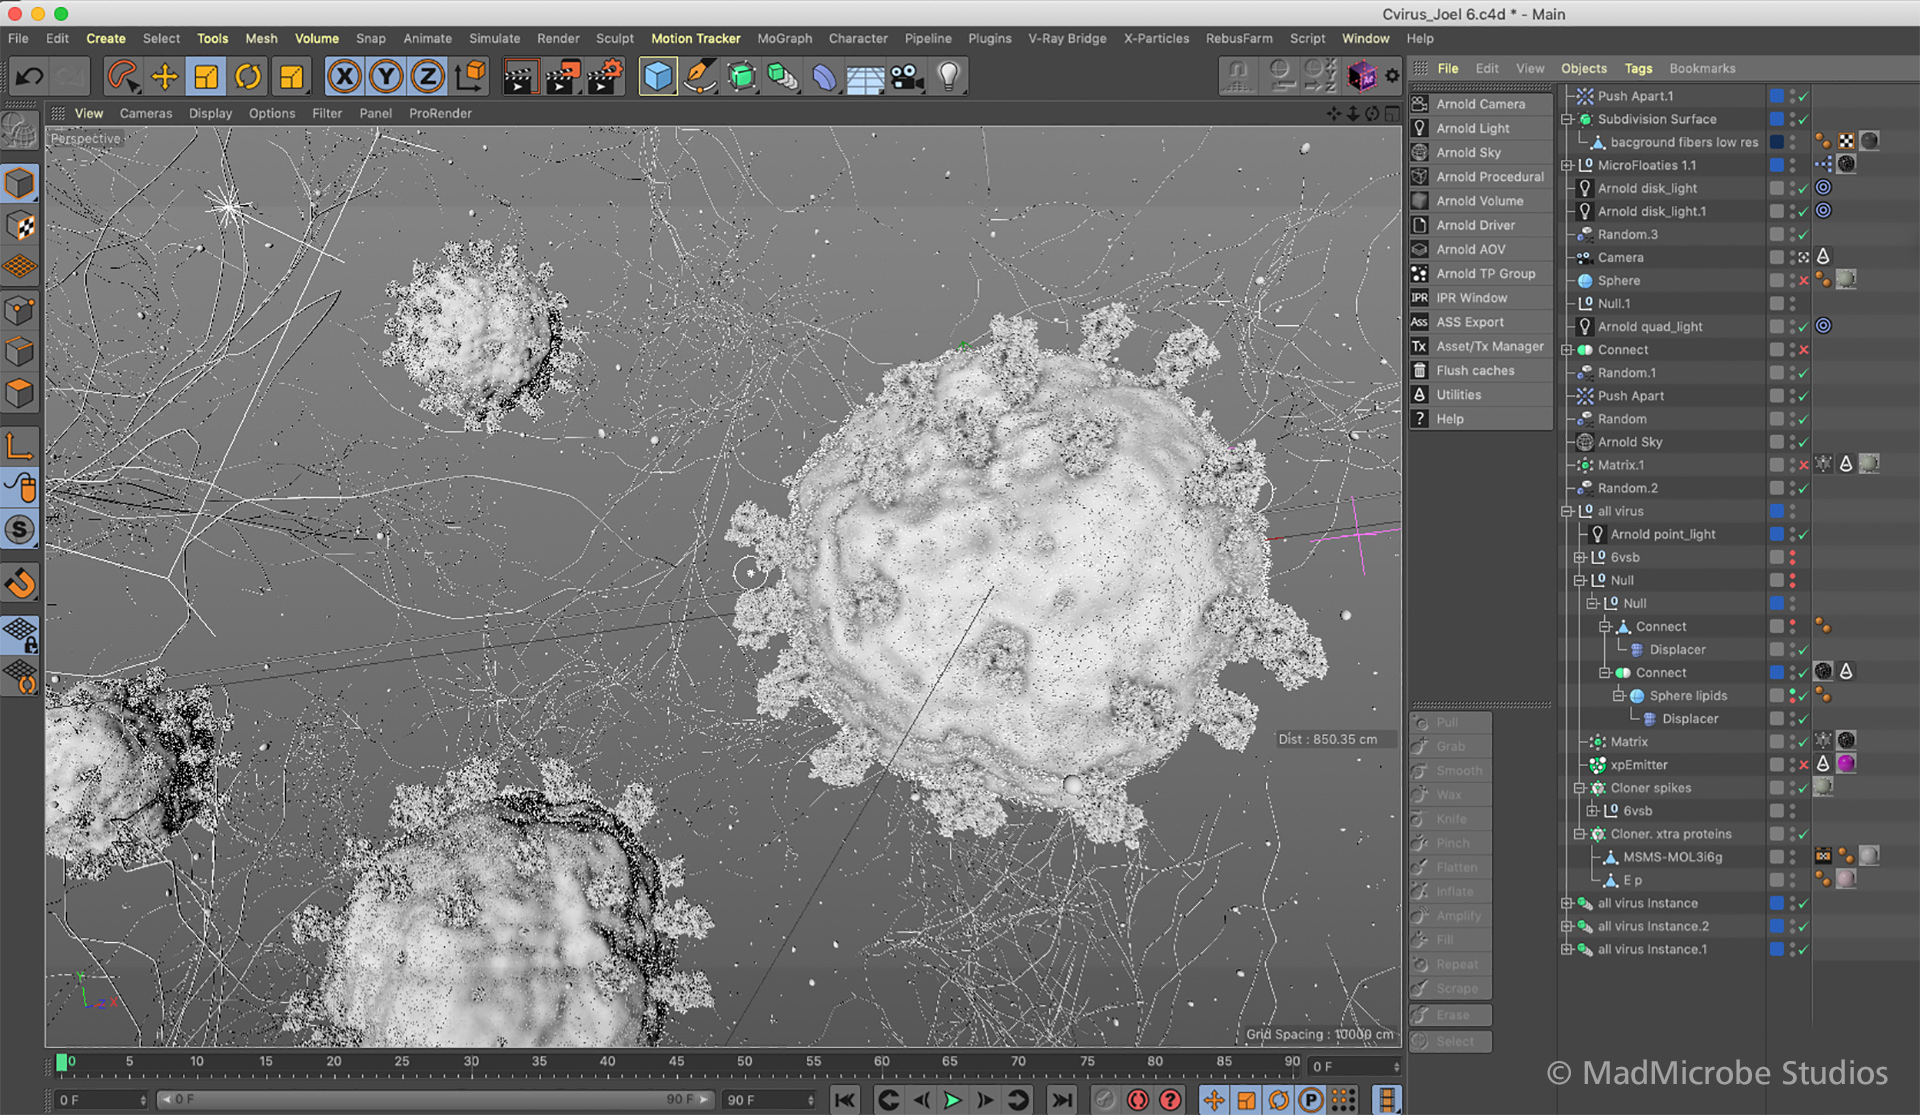
Task: Expand the MicroFloaties 1.1 group
Action: point(1567,165)
